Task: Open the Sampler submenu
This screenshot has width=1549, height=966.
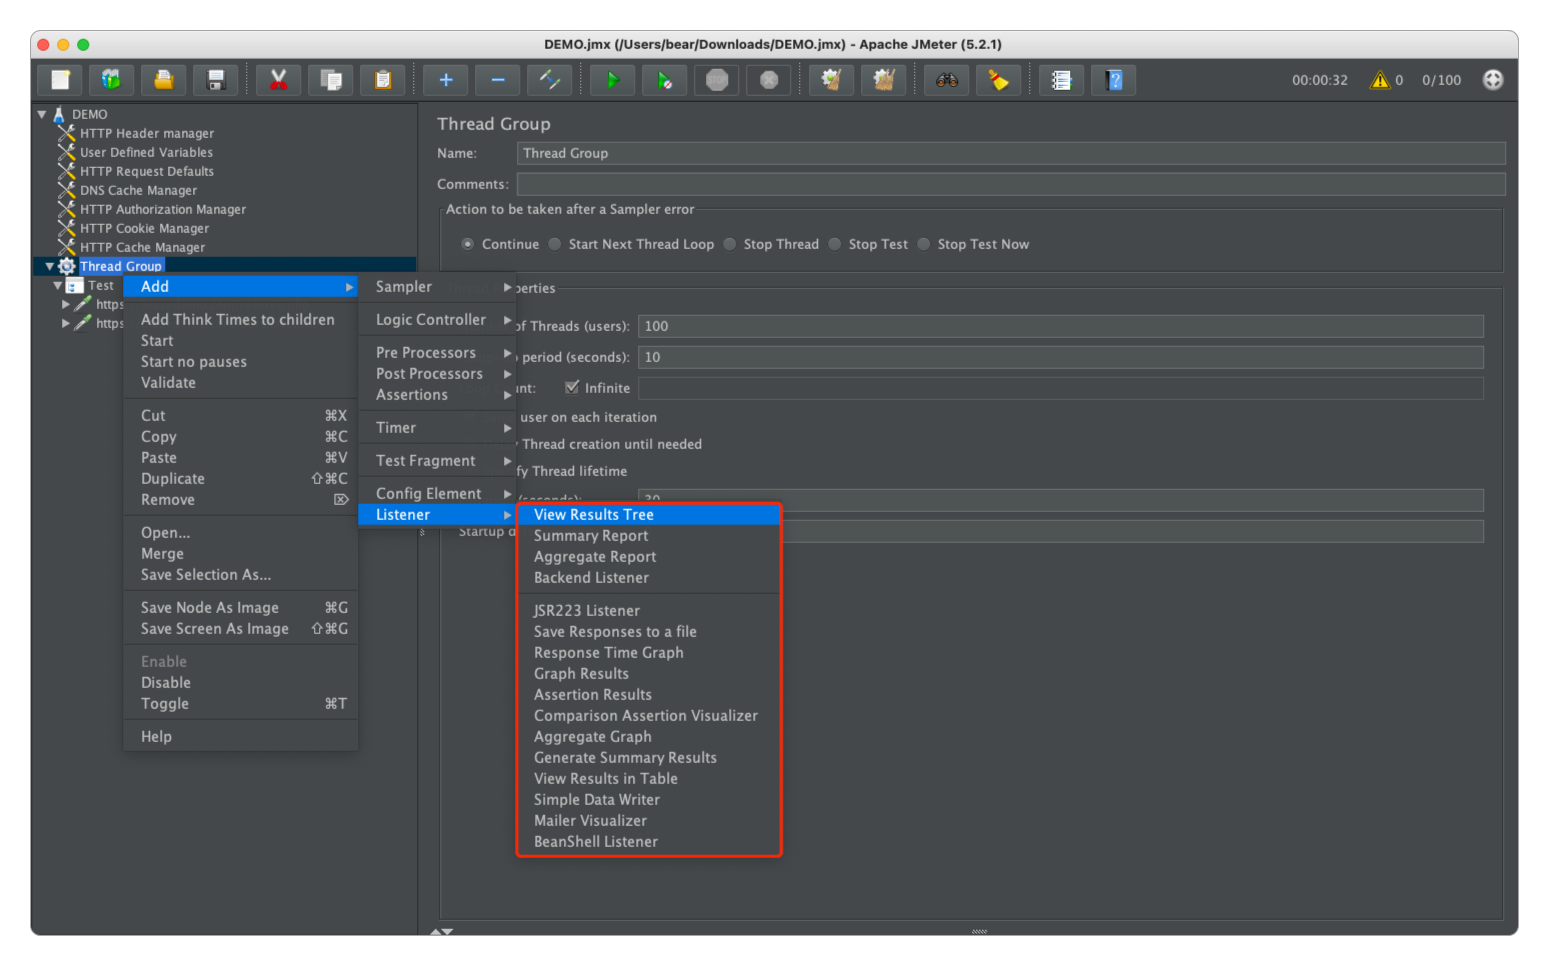Action: coord(437,287)
